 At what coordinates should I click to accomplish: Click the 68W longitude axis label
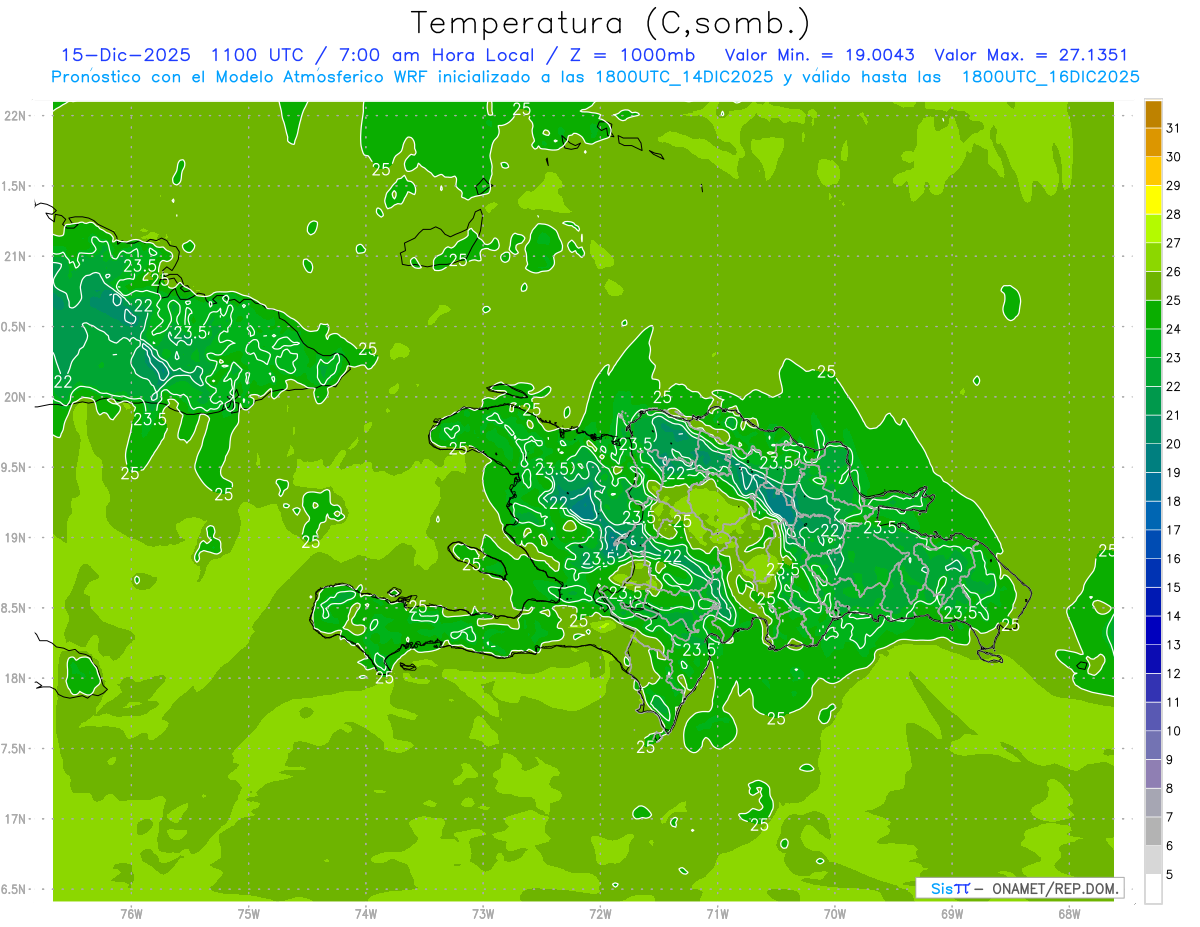(x=1069, y=913)
